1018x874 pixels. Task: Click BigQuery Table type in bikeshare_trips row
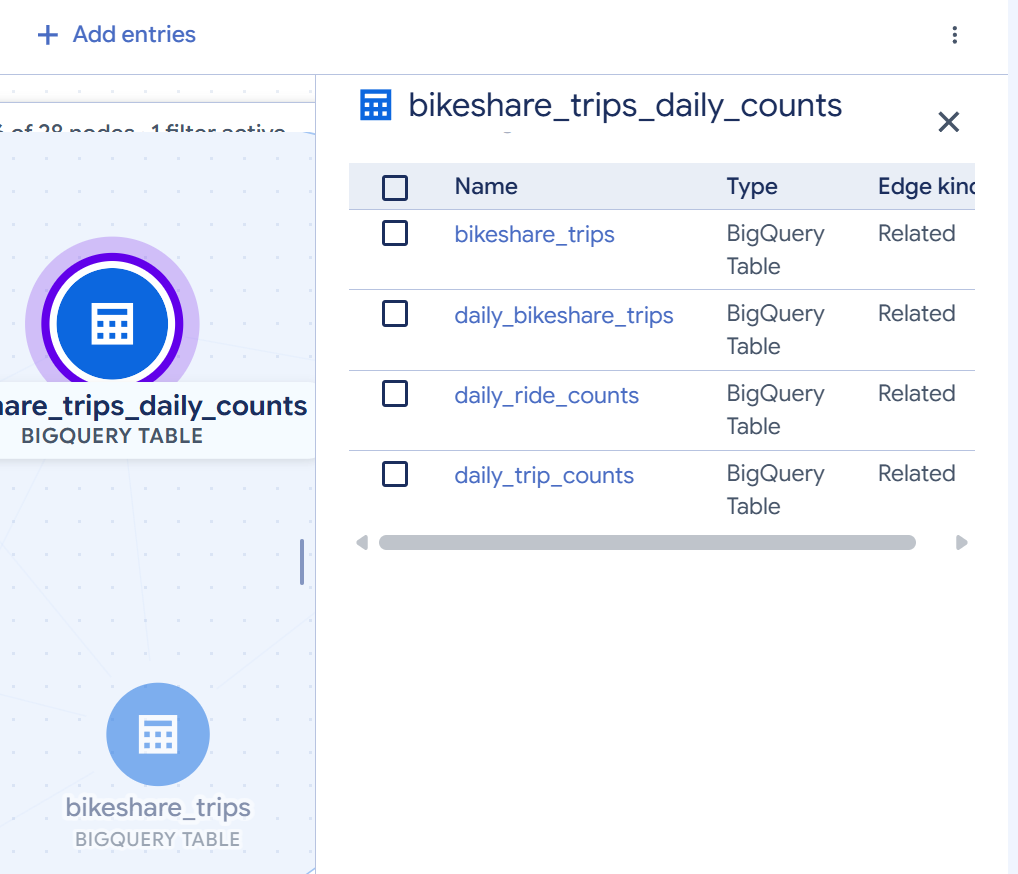(775, 249)
